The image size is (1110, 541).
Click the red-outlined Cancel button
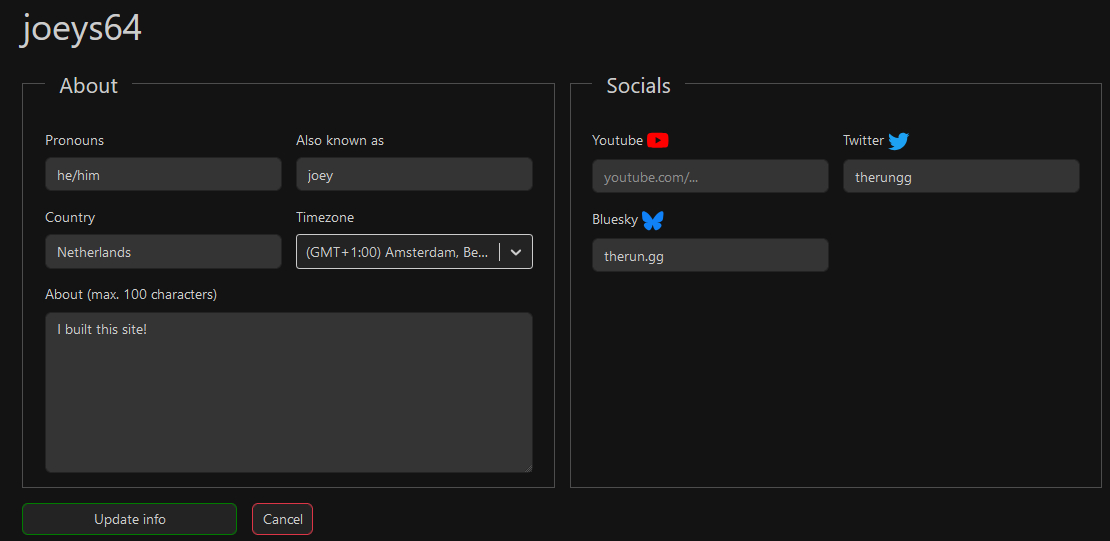[282, 519]
